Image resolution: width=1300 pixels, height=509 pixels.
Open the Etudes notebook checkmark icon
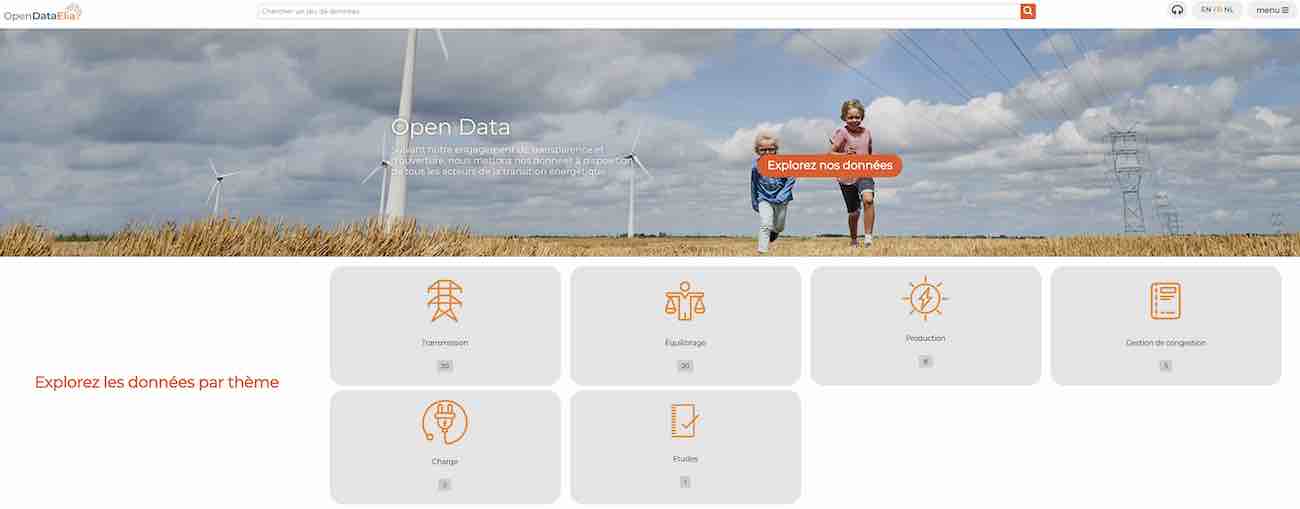click(x=685, y=420)
